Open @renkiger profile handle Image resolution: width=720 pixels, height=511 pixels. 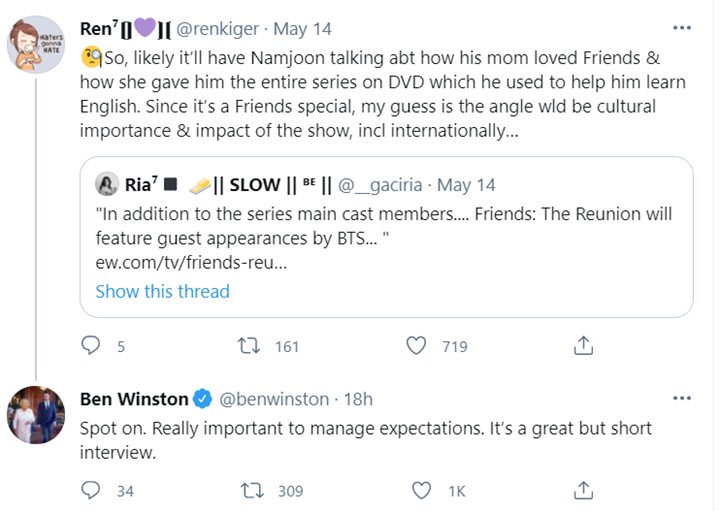(219, 29)
